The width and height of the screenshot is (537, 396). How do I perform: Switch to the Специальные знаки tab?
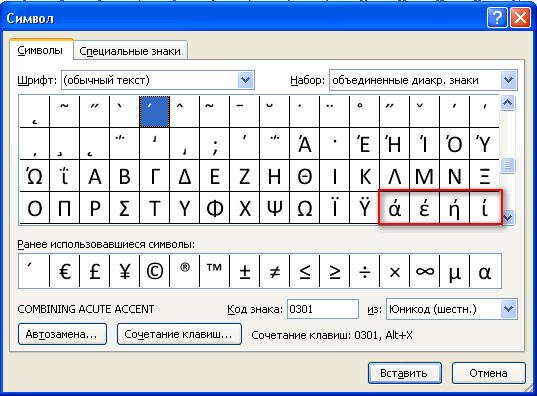pos(130,51)
